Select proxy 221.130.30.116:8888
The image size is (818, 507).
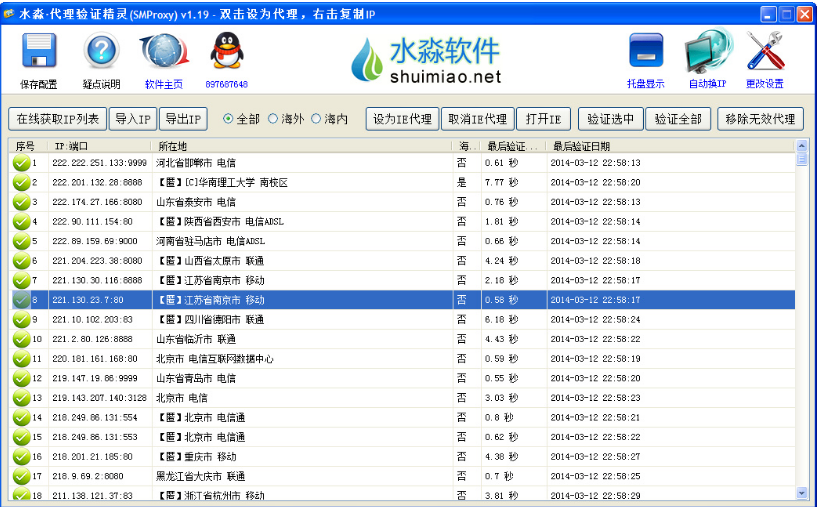(97, 280)
